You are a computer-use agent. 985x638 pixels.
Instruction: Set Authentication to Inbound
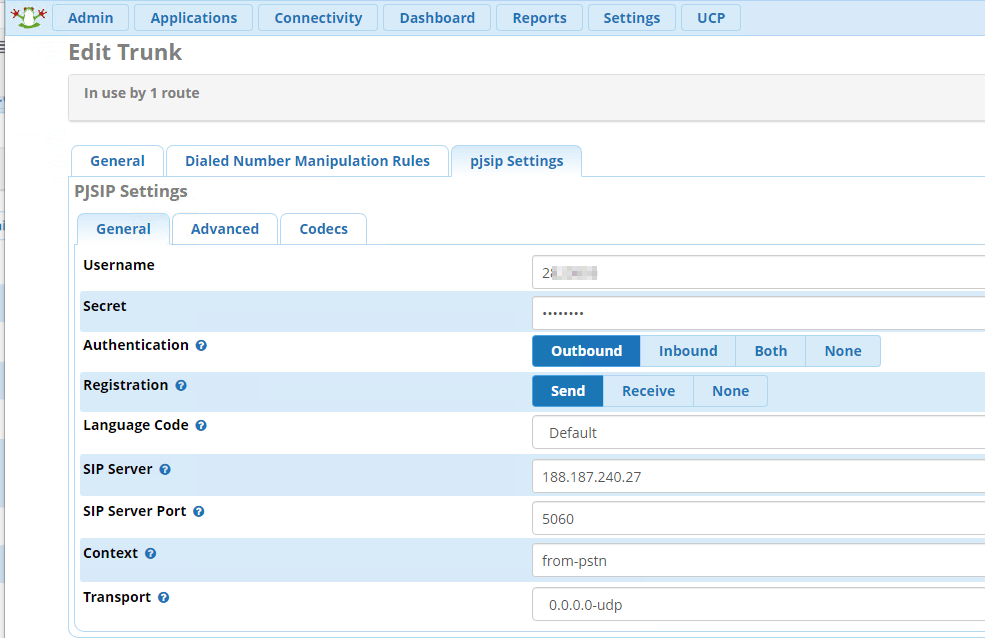(688, 351)
